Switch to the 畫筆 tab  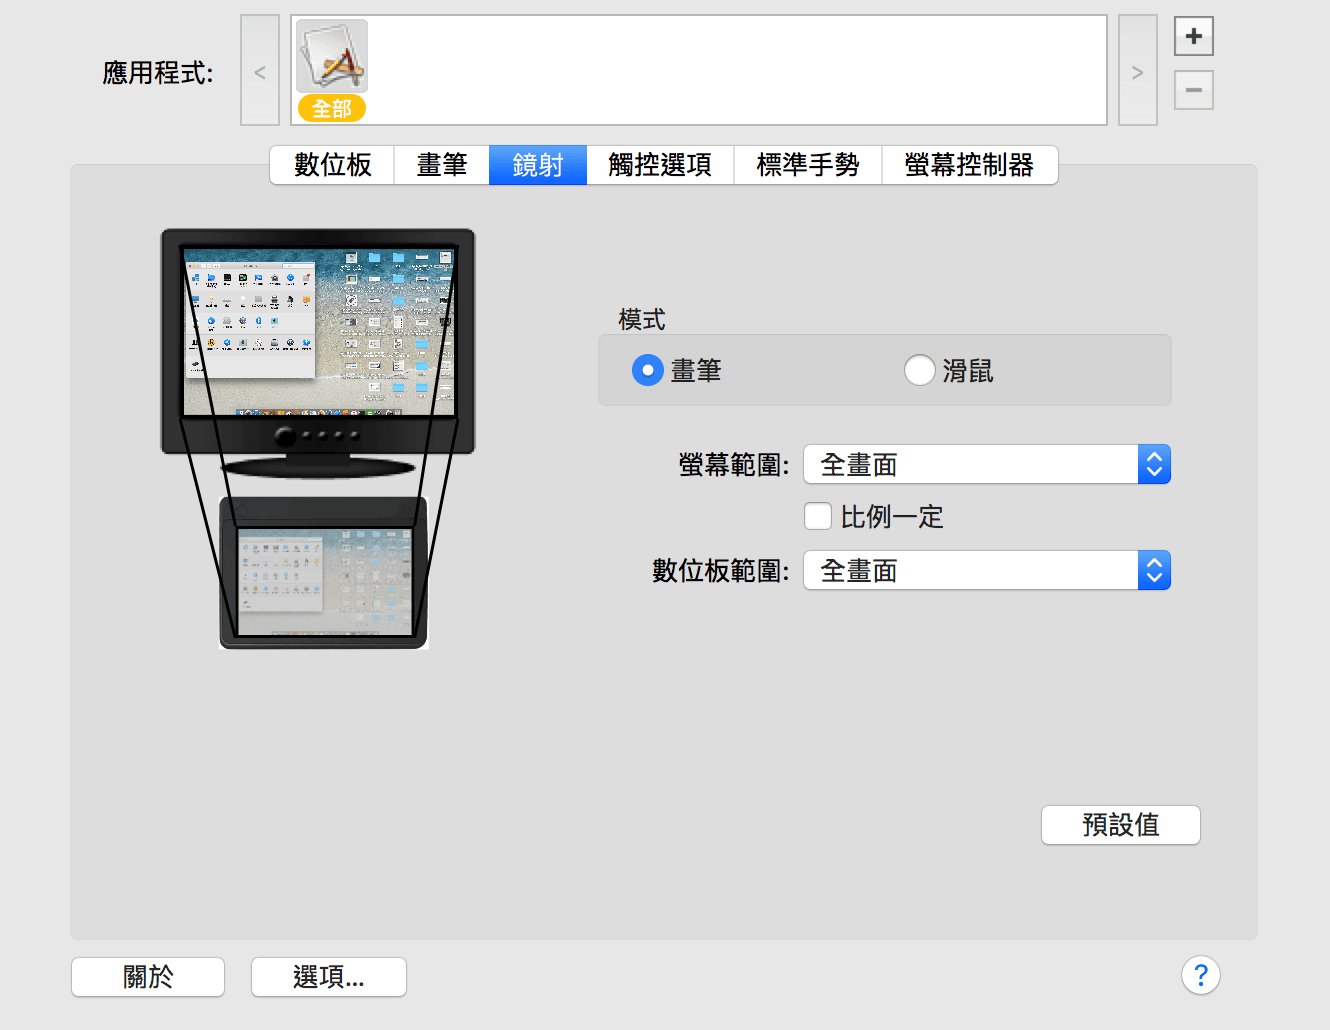pos(441,165)
